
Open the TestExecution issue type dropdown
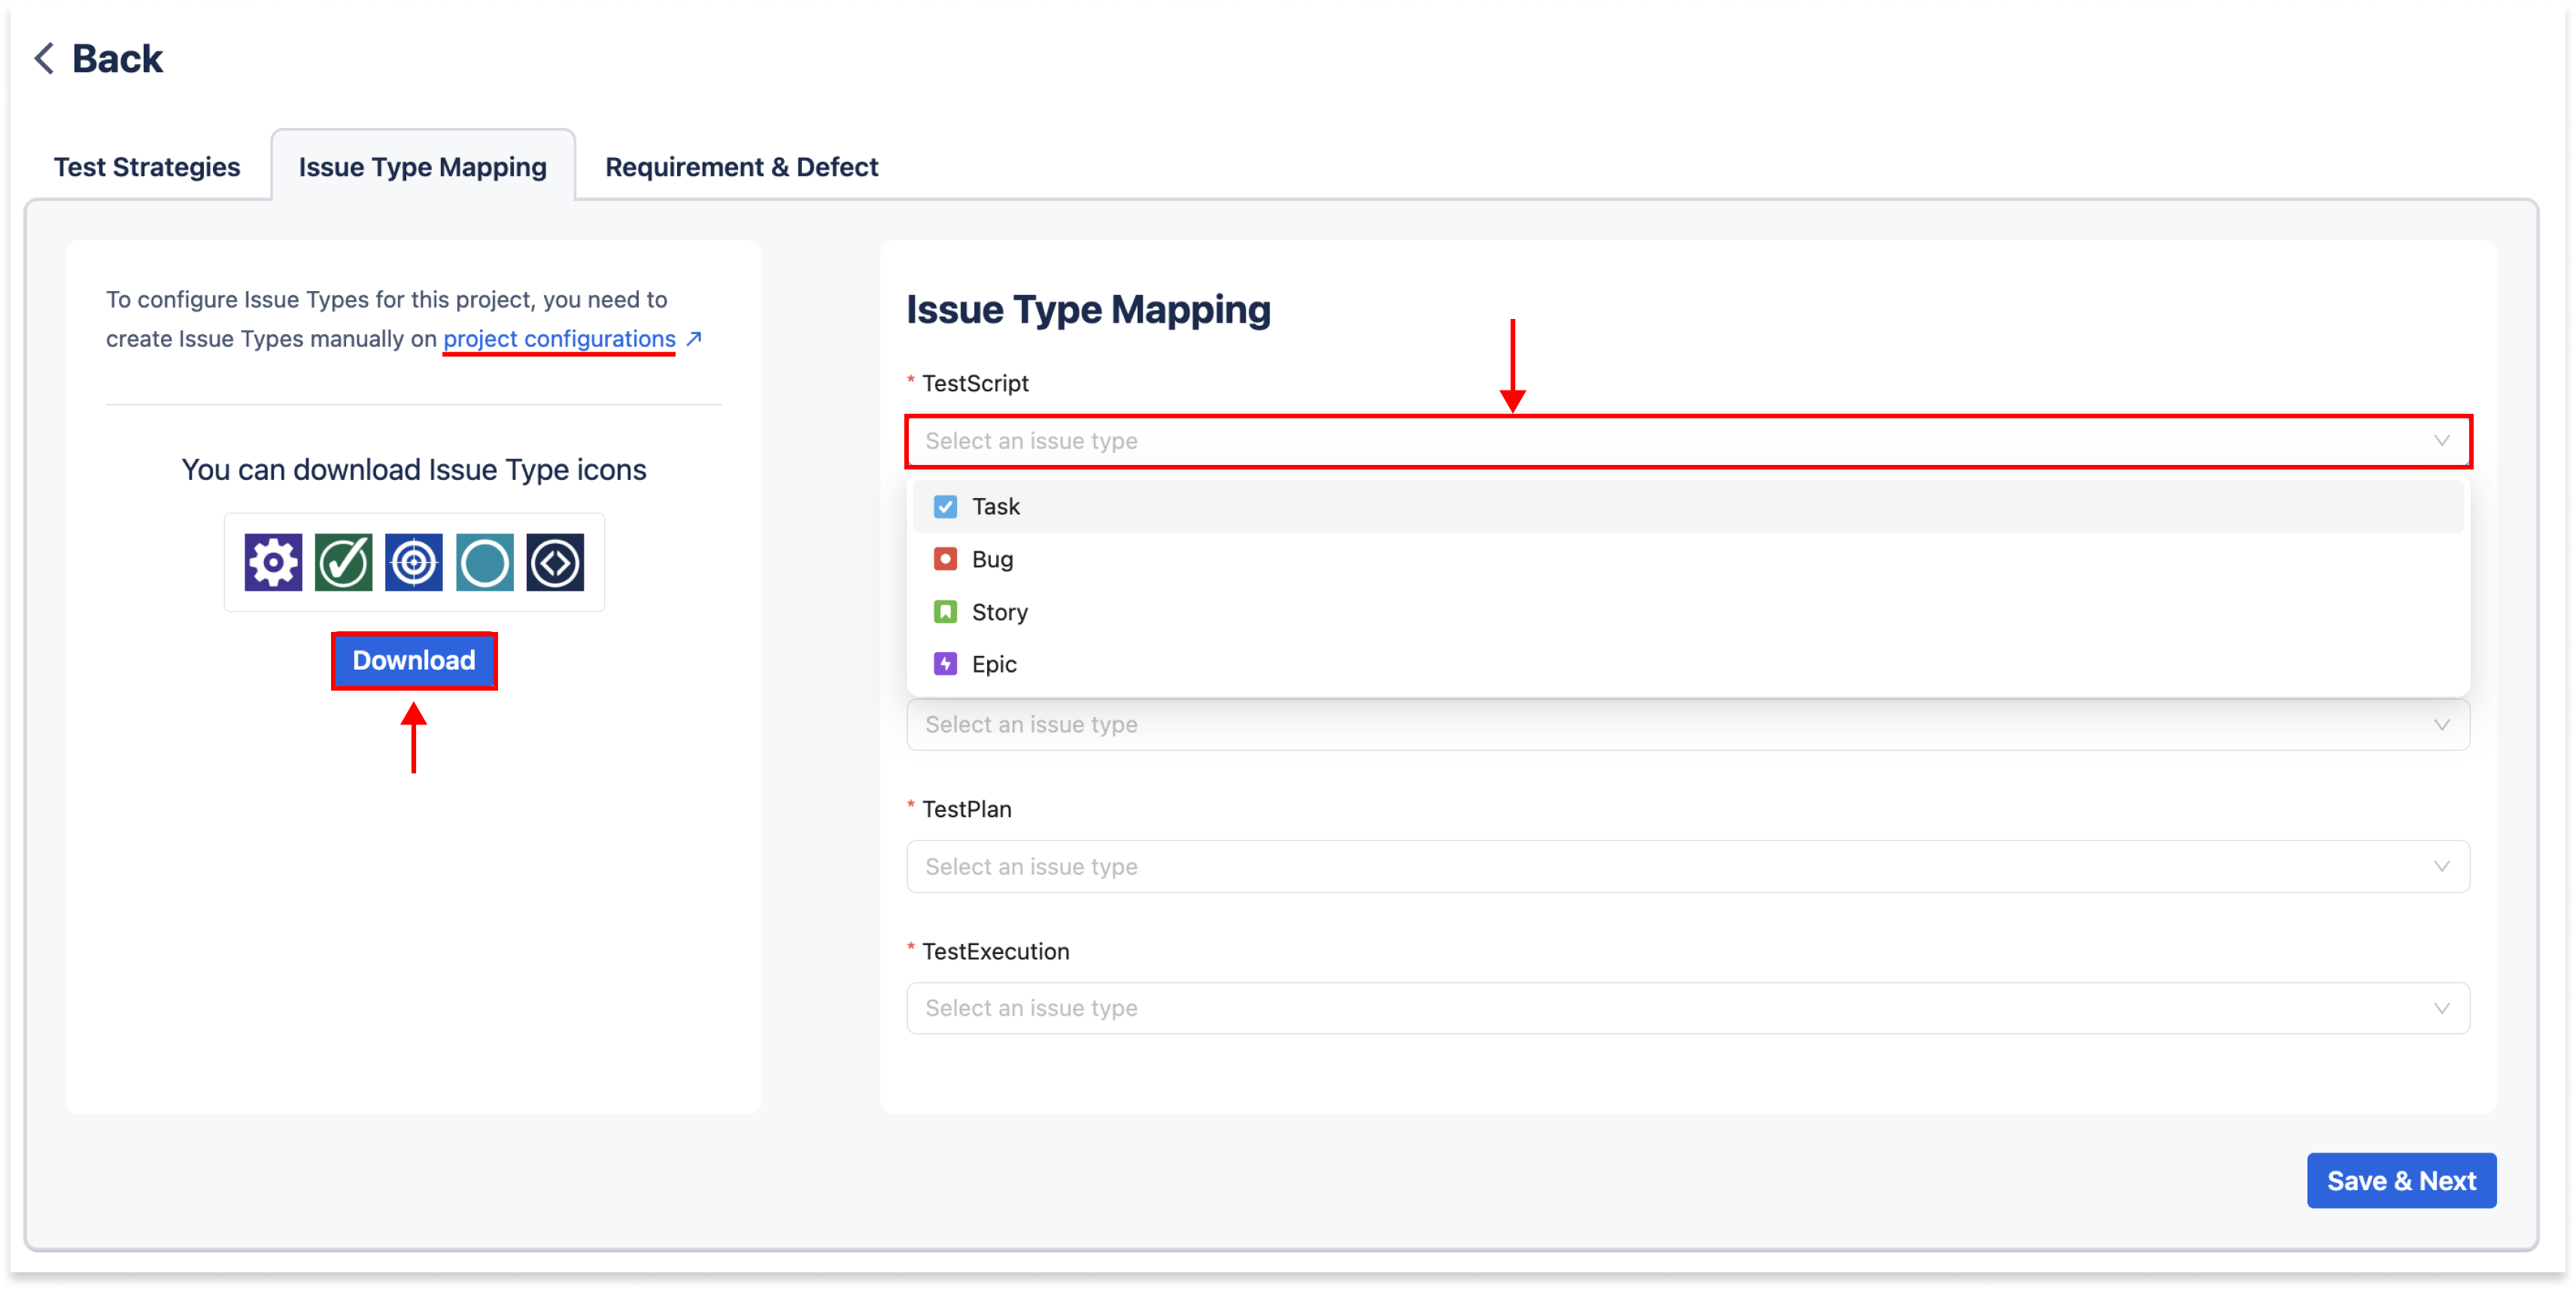tap(1687, 1008)
